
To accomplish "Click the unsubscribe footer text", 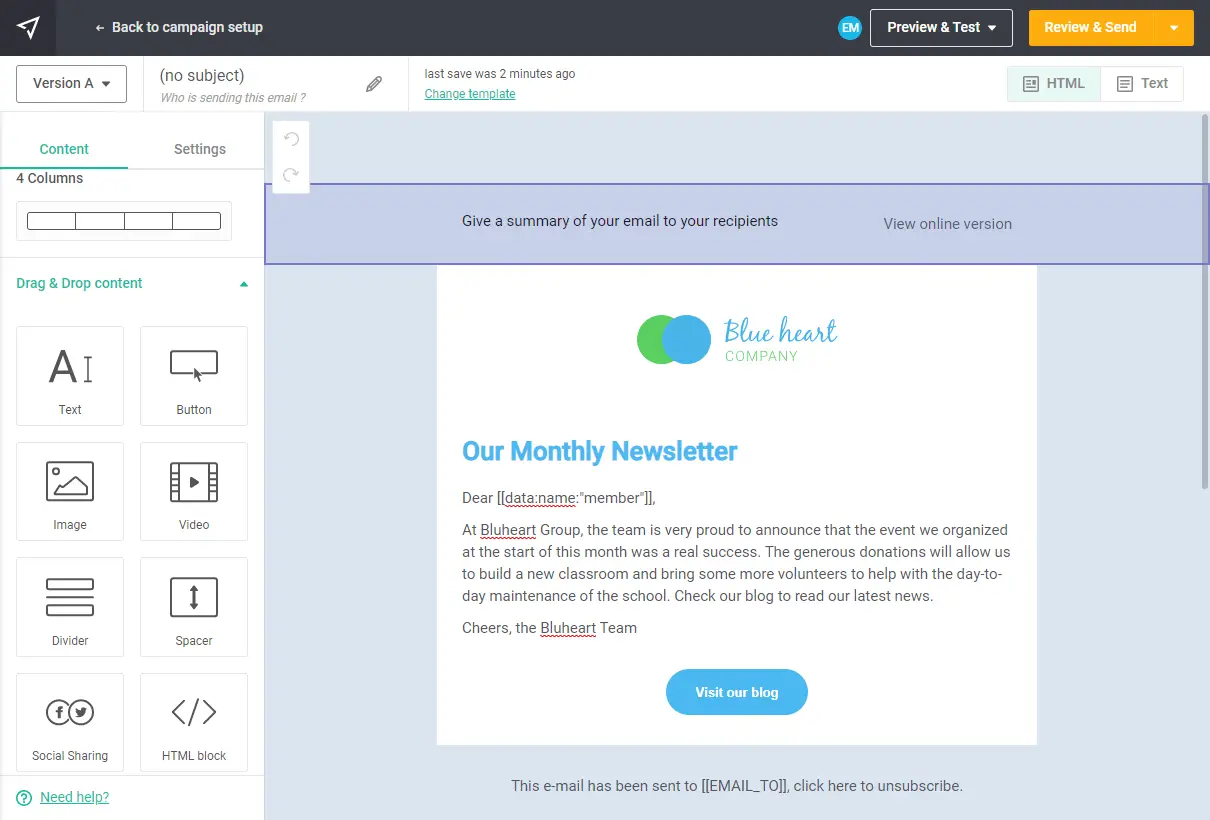I will click(x=737, y=786).
